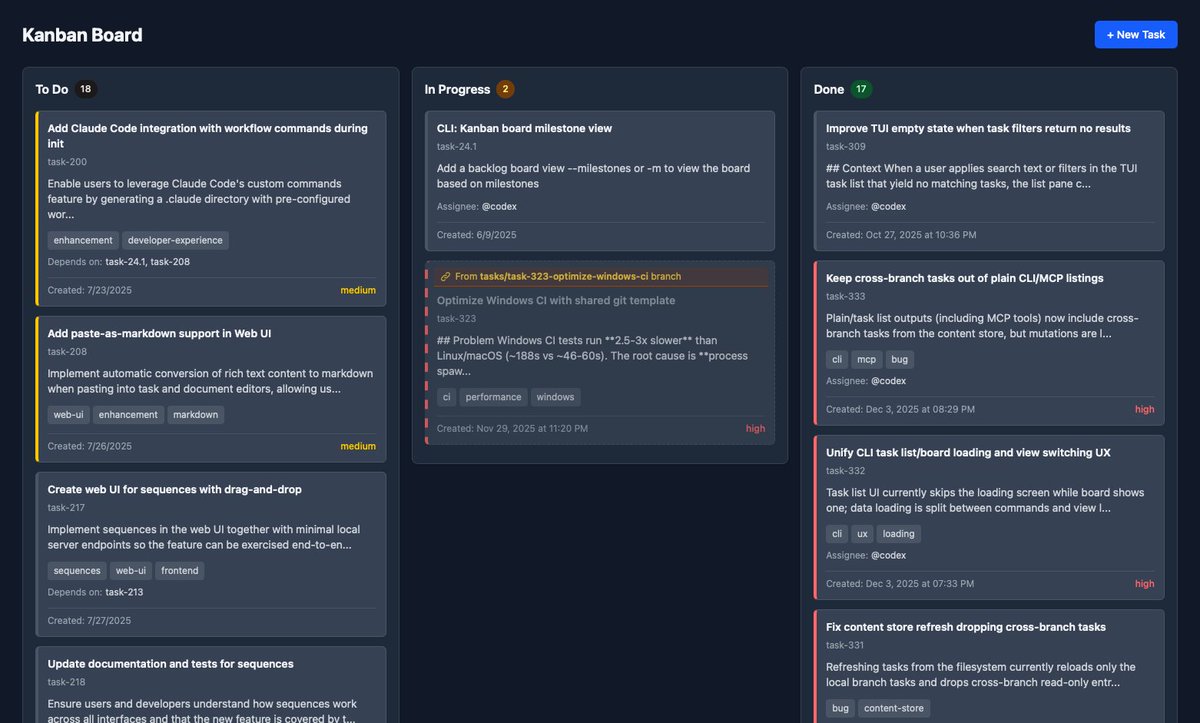Click the mcp tag on task-333
1200x723 pixels.
coord(867,359)
